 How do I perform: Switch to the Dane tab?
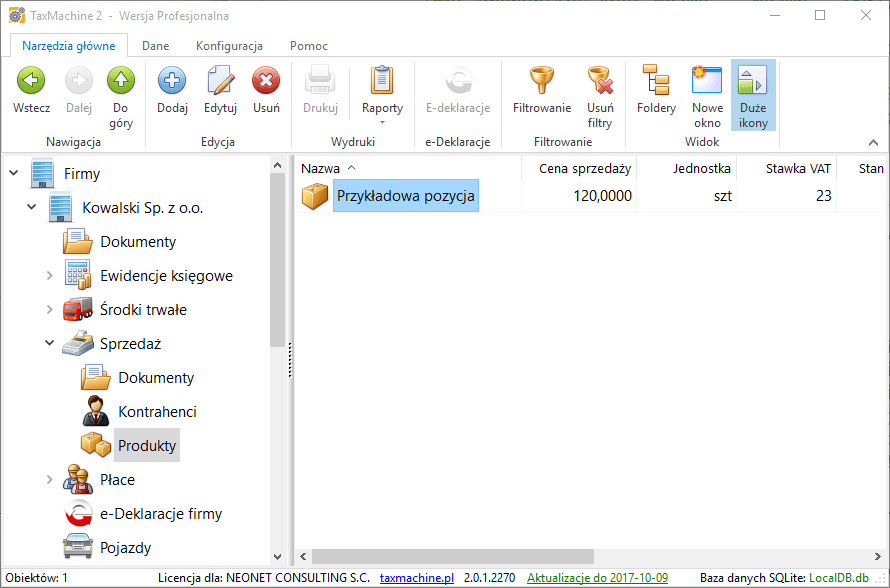coord(155,45)
